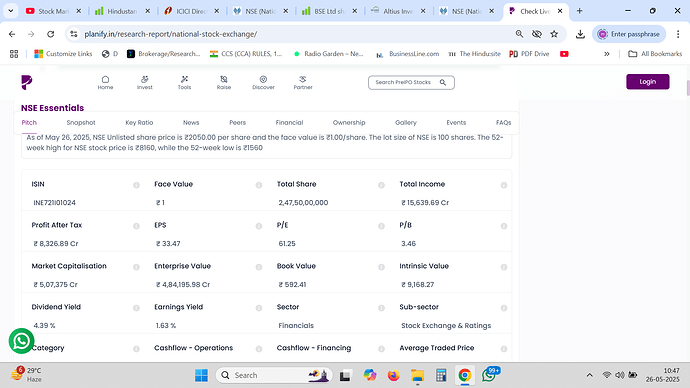Show info tooltip for Total Share
690x388 pixels.
click(x=382, y=185)
